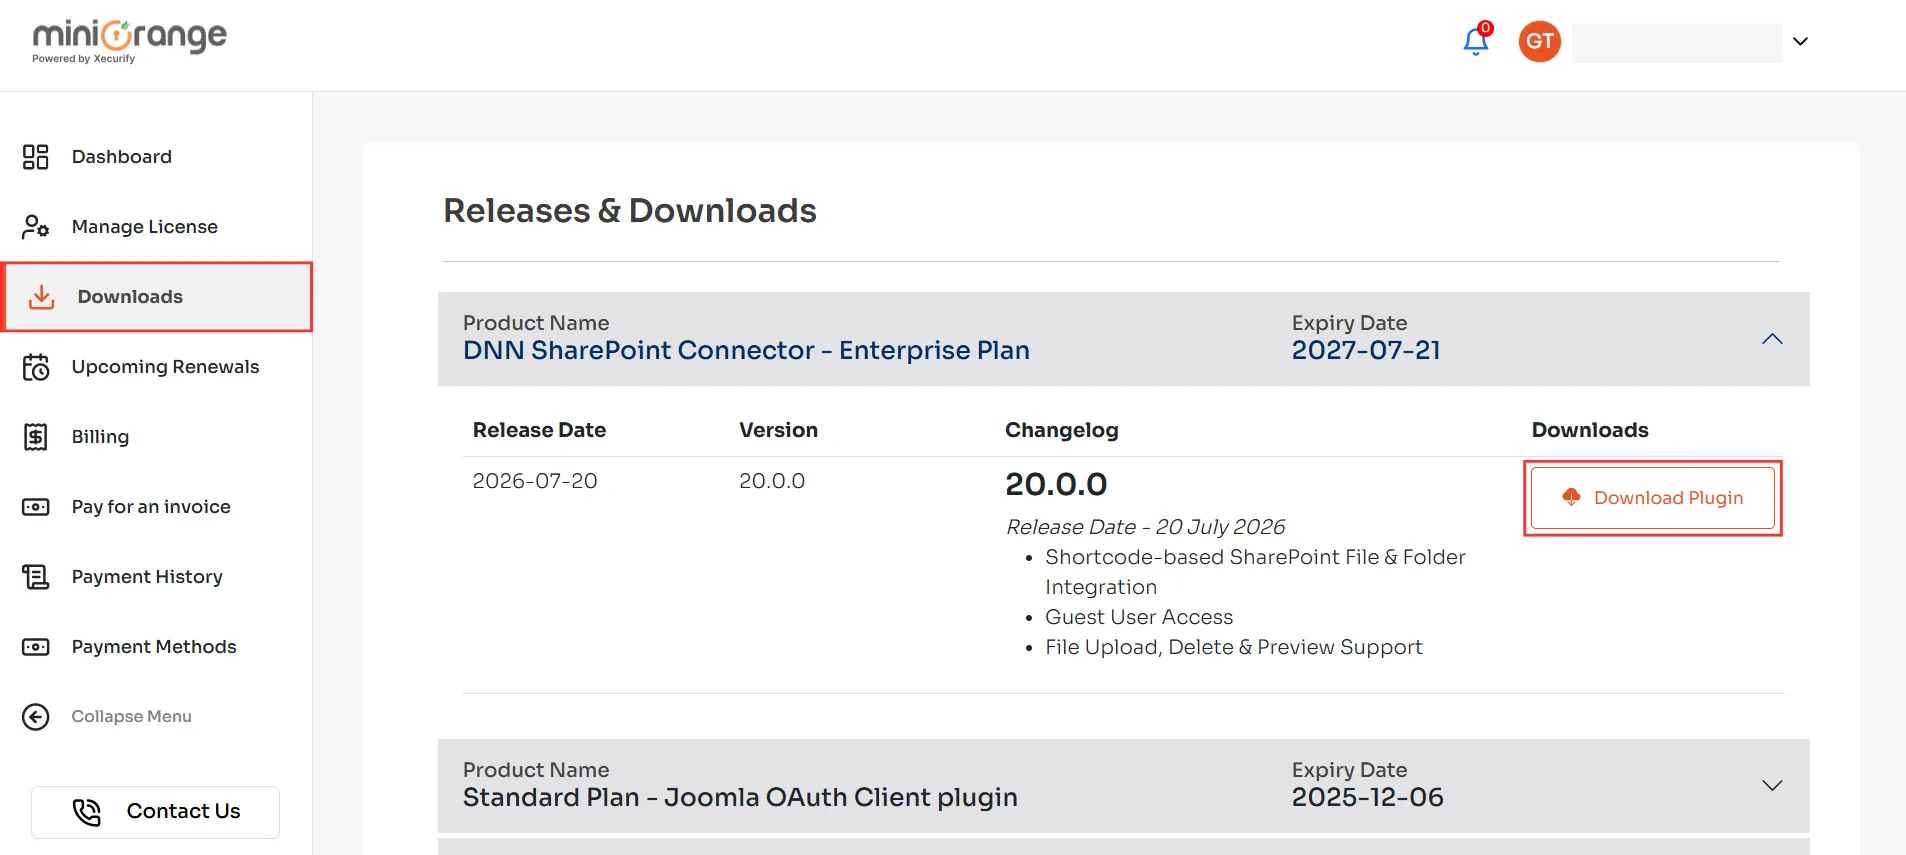This screenshot has height=855, width=1906.
Task: Click File Upload, Delete & Preview Support
Action: click(x=1233, y=647)
